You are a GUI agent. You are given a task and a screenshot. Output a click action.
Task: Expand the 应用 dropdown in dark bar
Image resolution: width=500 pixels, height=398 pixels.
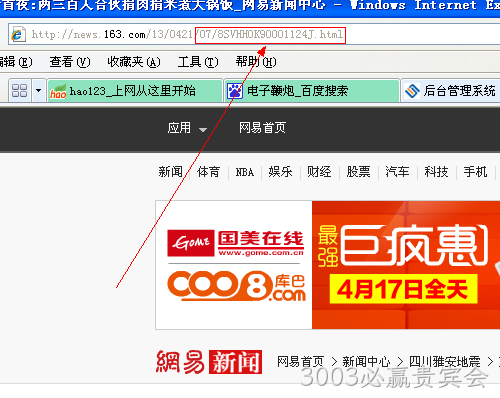click(x=187, y=128)
